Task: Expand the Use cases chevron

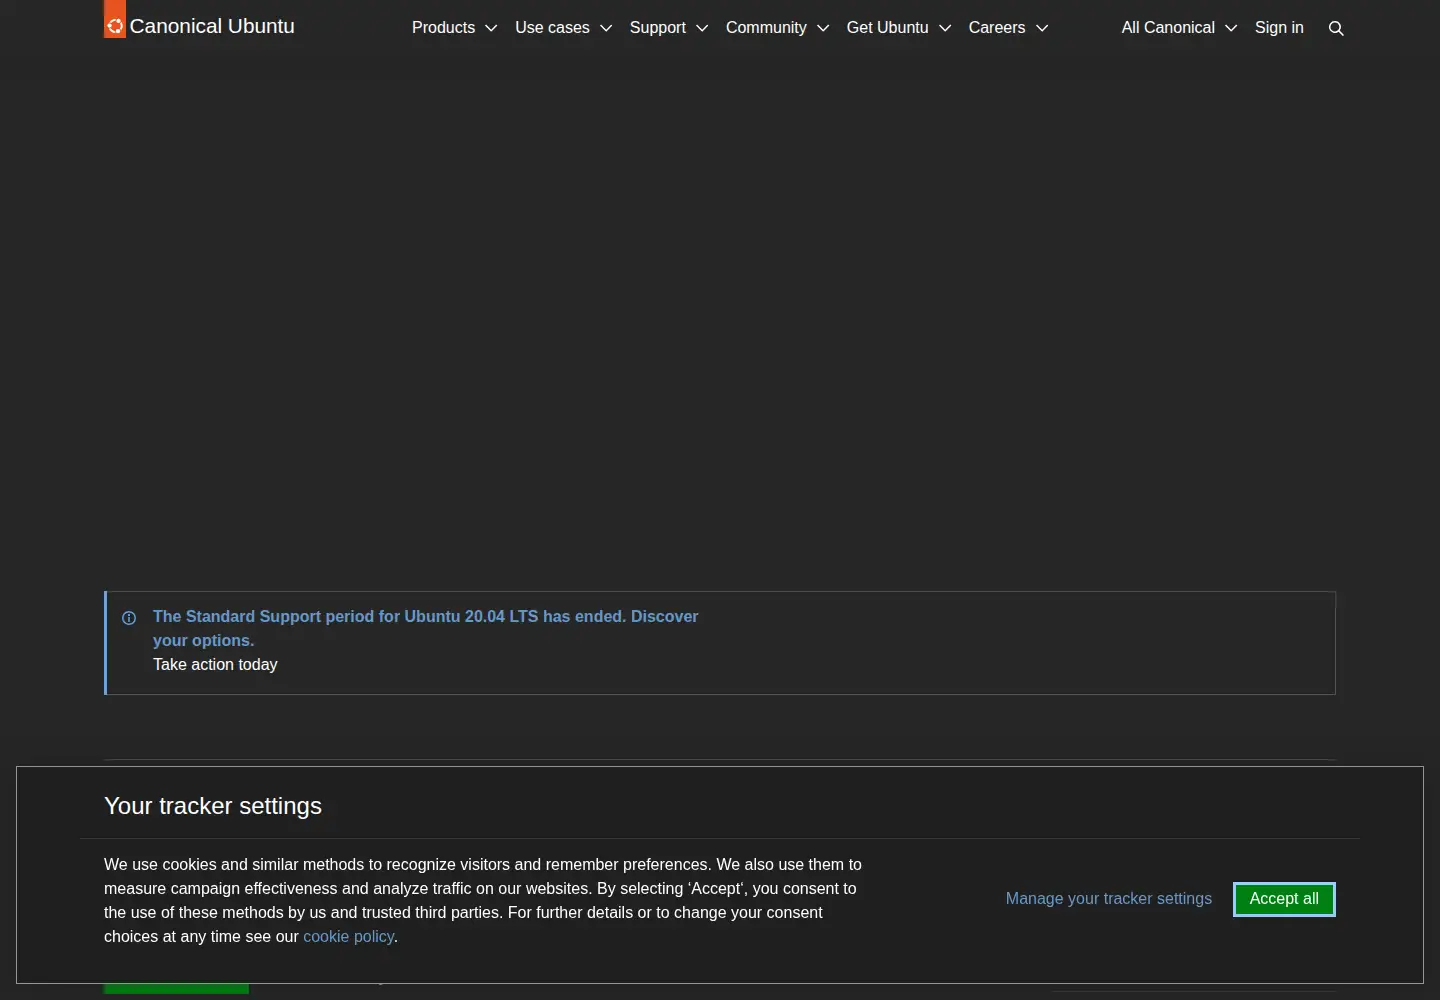Action: 606,28
